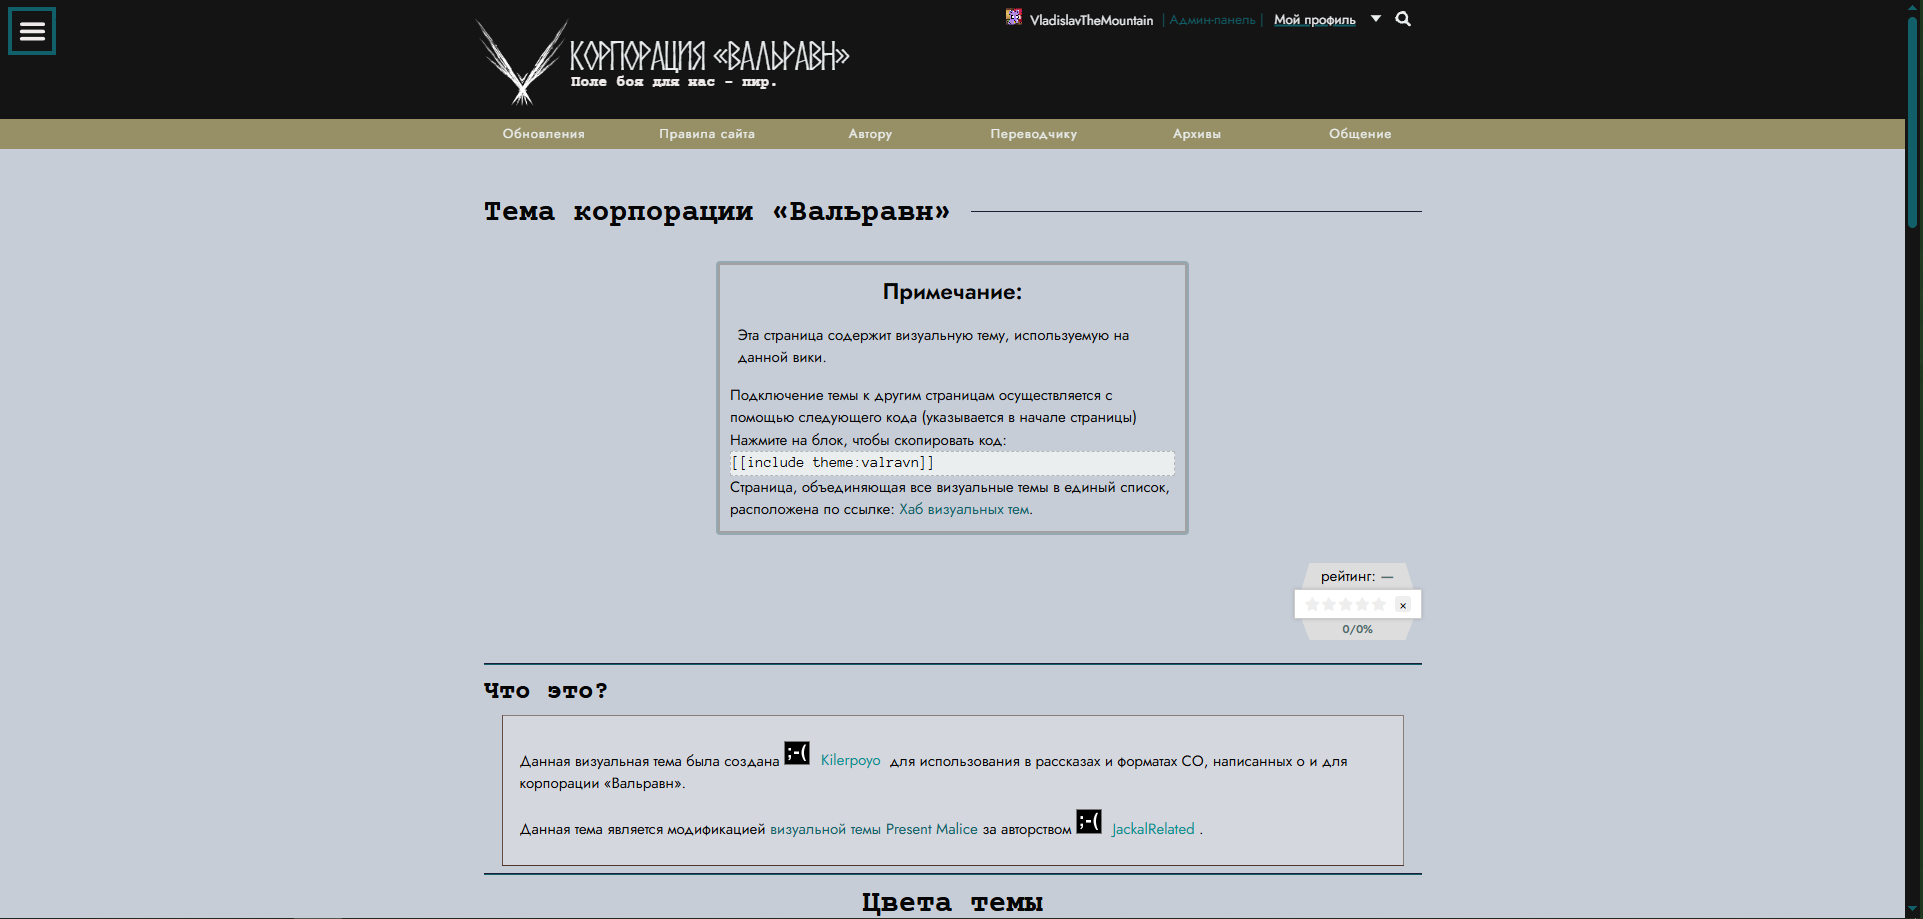This screenshot has width=1923, height=919.
Task: Open the Общение navigation menu
Action: [1359, 134]
